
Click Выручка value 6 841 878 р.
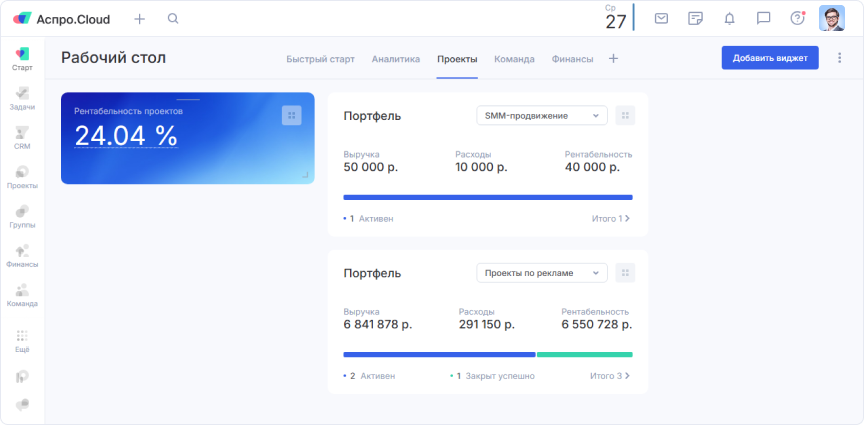377,325
